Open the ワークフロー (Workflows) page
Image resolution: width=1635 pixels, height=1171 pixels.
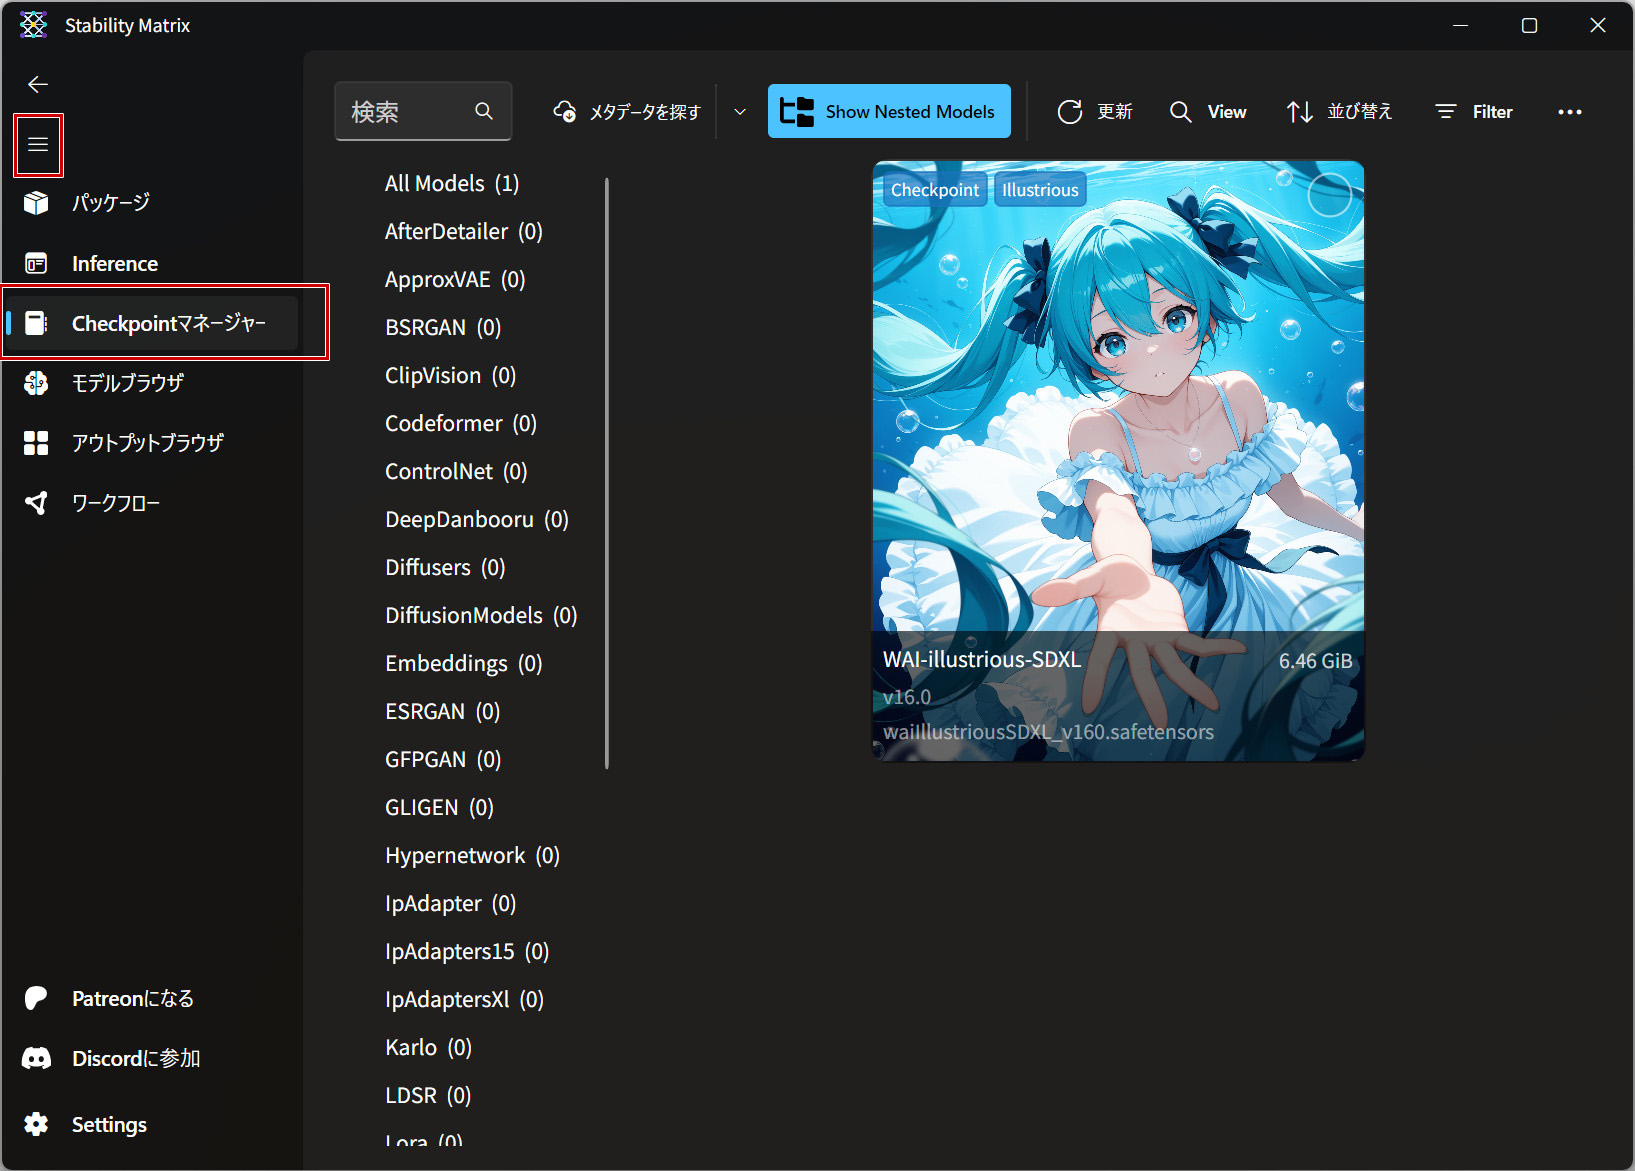pos(115,503)
